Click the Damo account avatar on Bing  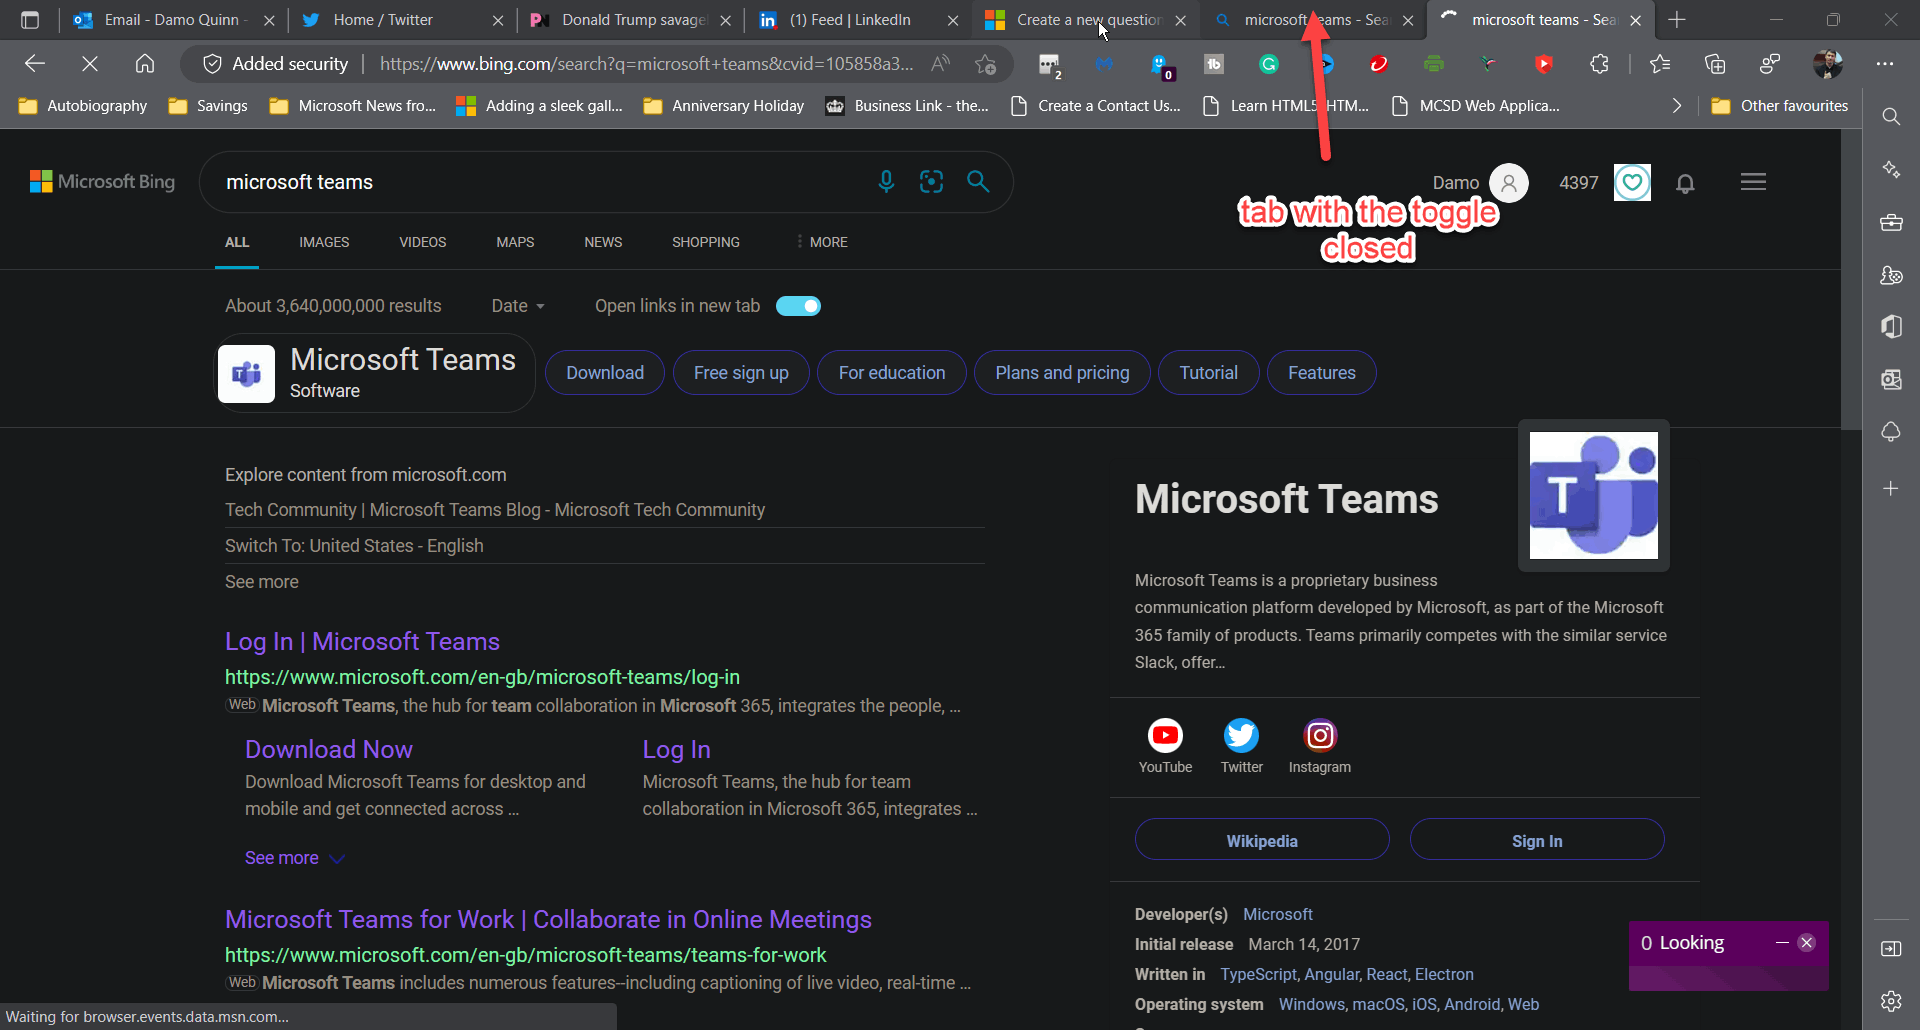pyautogui.click(x=1509, y=183)
